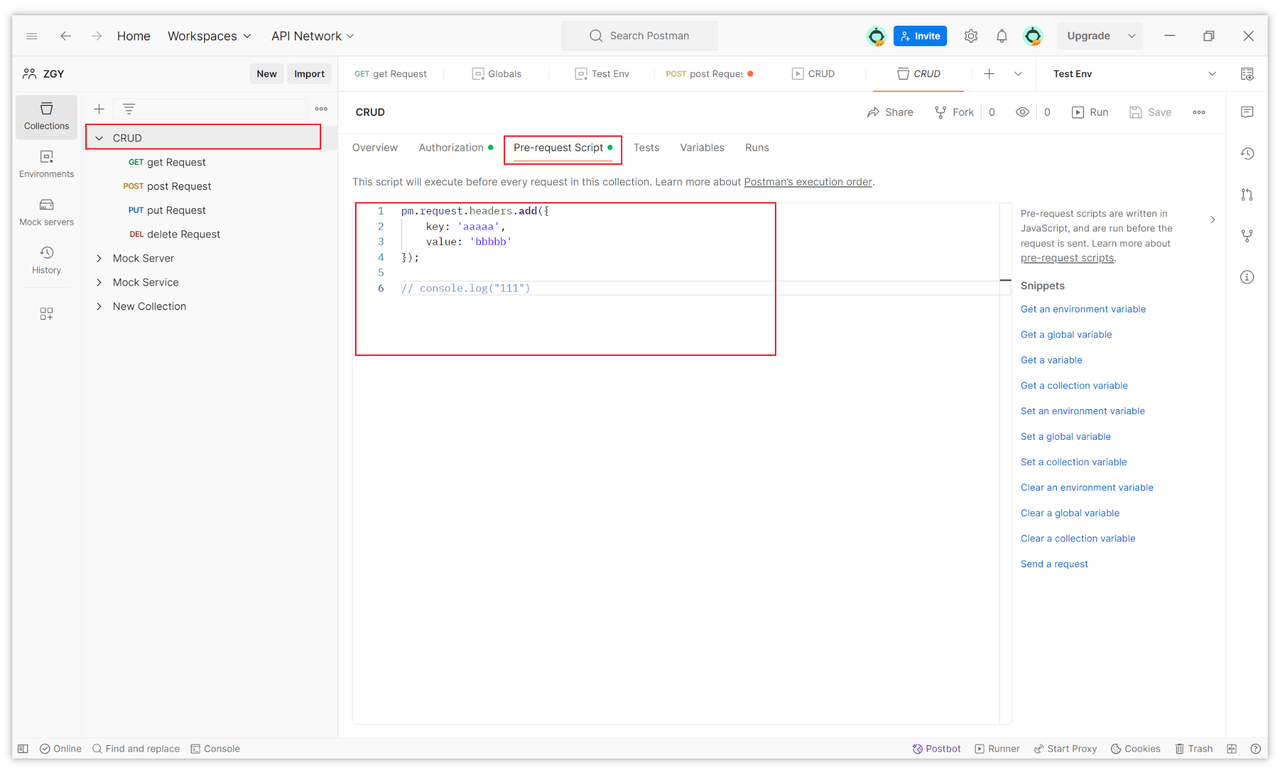The image size is (1280, 775).
Task: Open the API Network dropdown
Action: pos(312,36)
